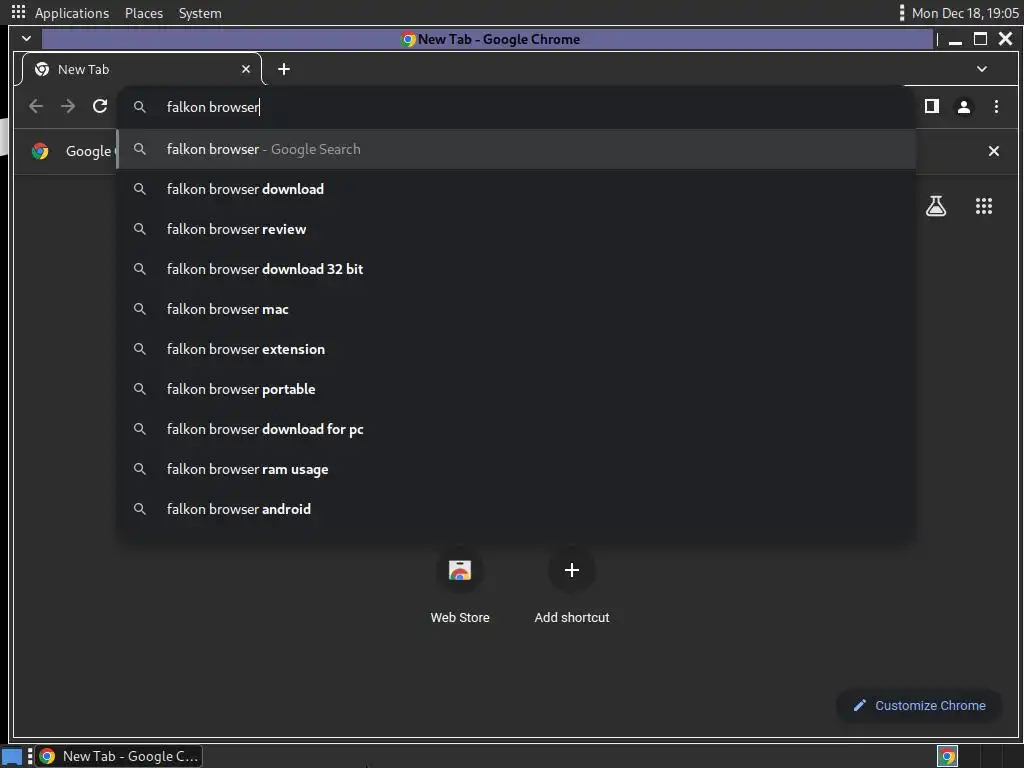Screen dimensions: 1024x768
Task: Open the window menu chevron in the title bar
Action: [26, 39]
